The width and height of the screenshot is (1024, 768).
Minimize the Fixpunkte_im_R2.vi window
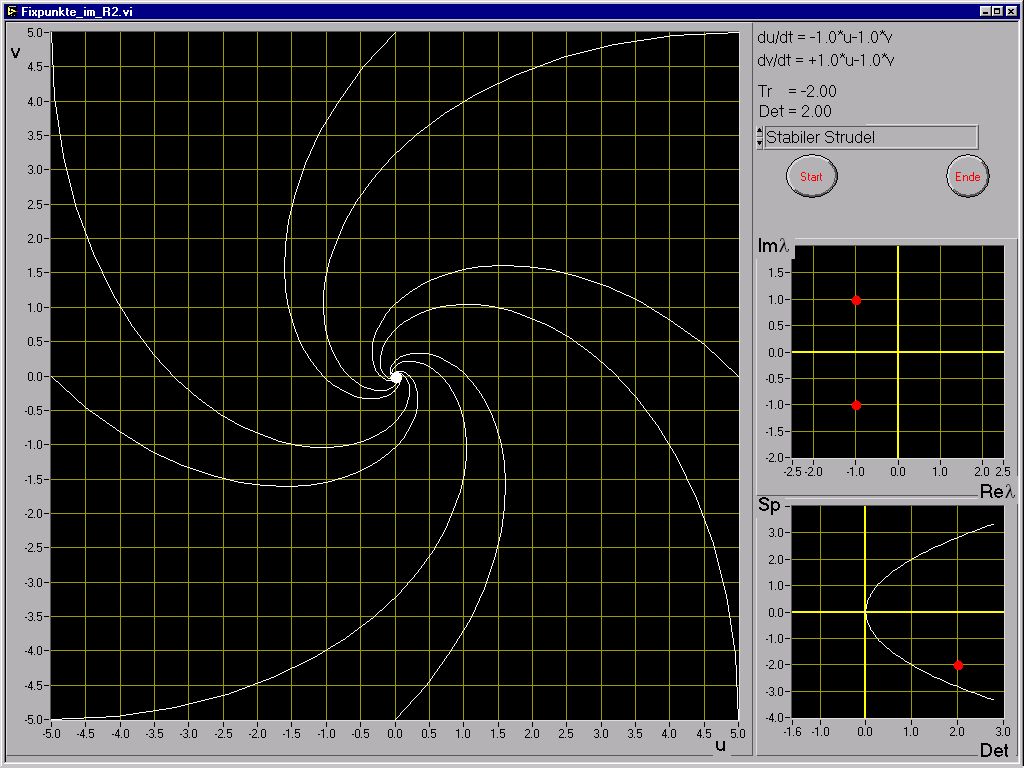[x=985, y=10]
